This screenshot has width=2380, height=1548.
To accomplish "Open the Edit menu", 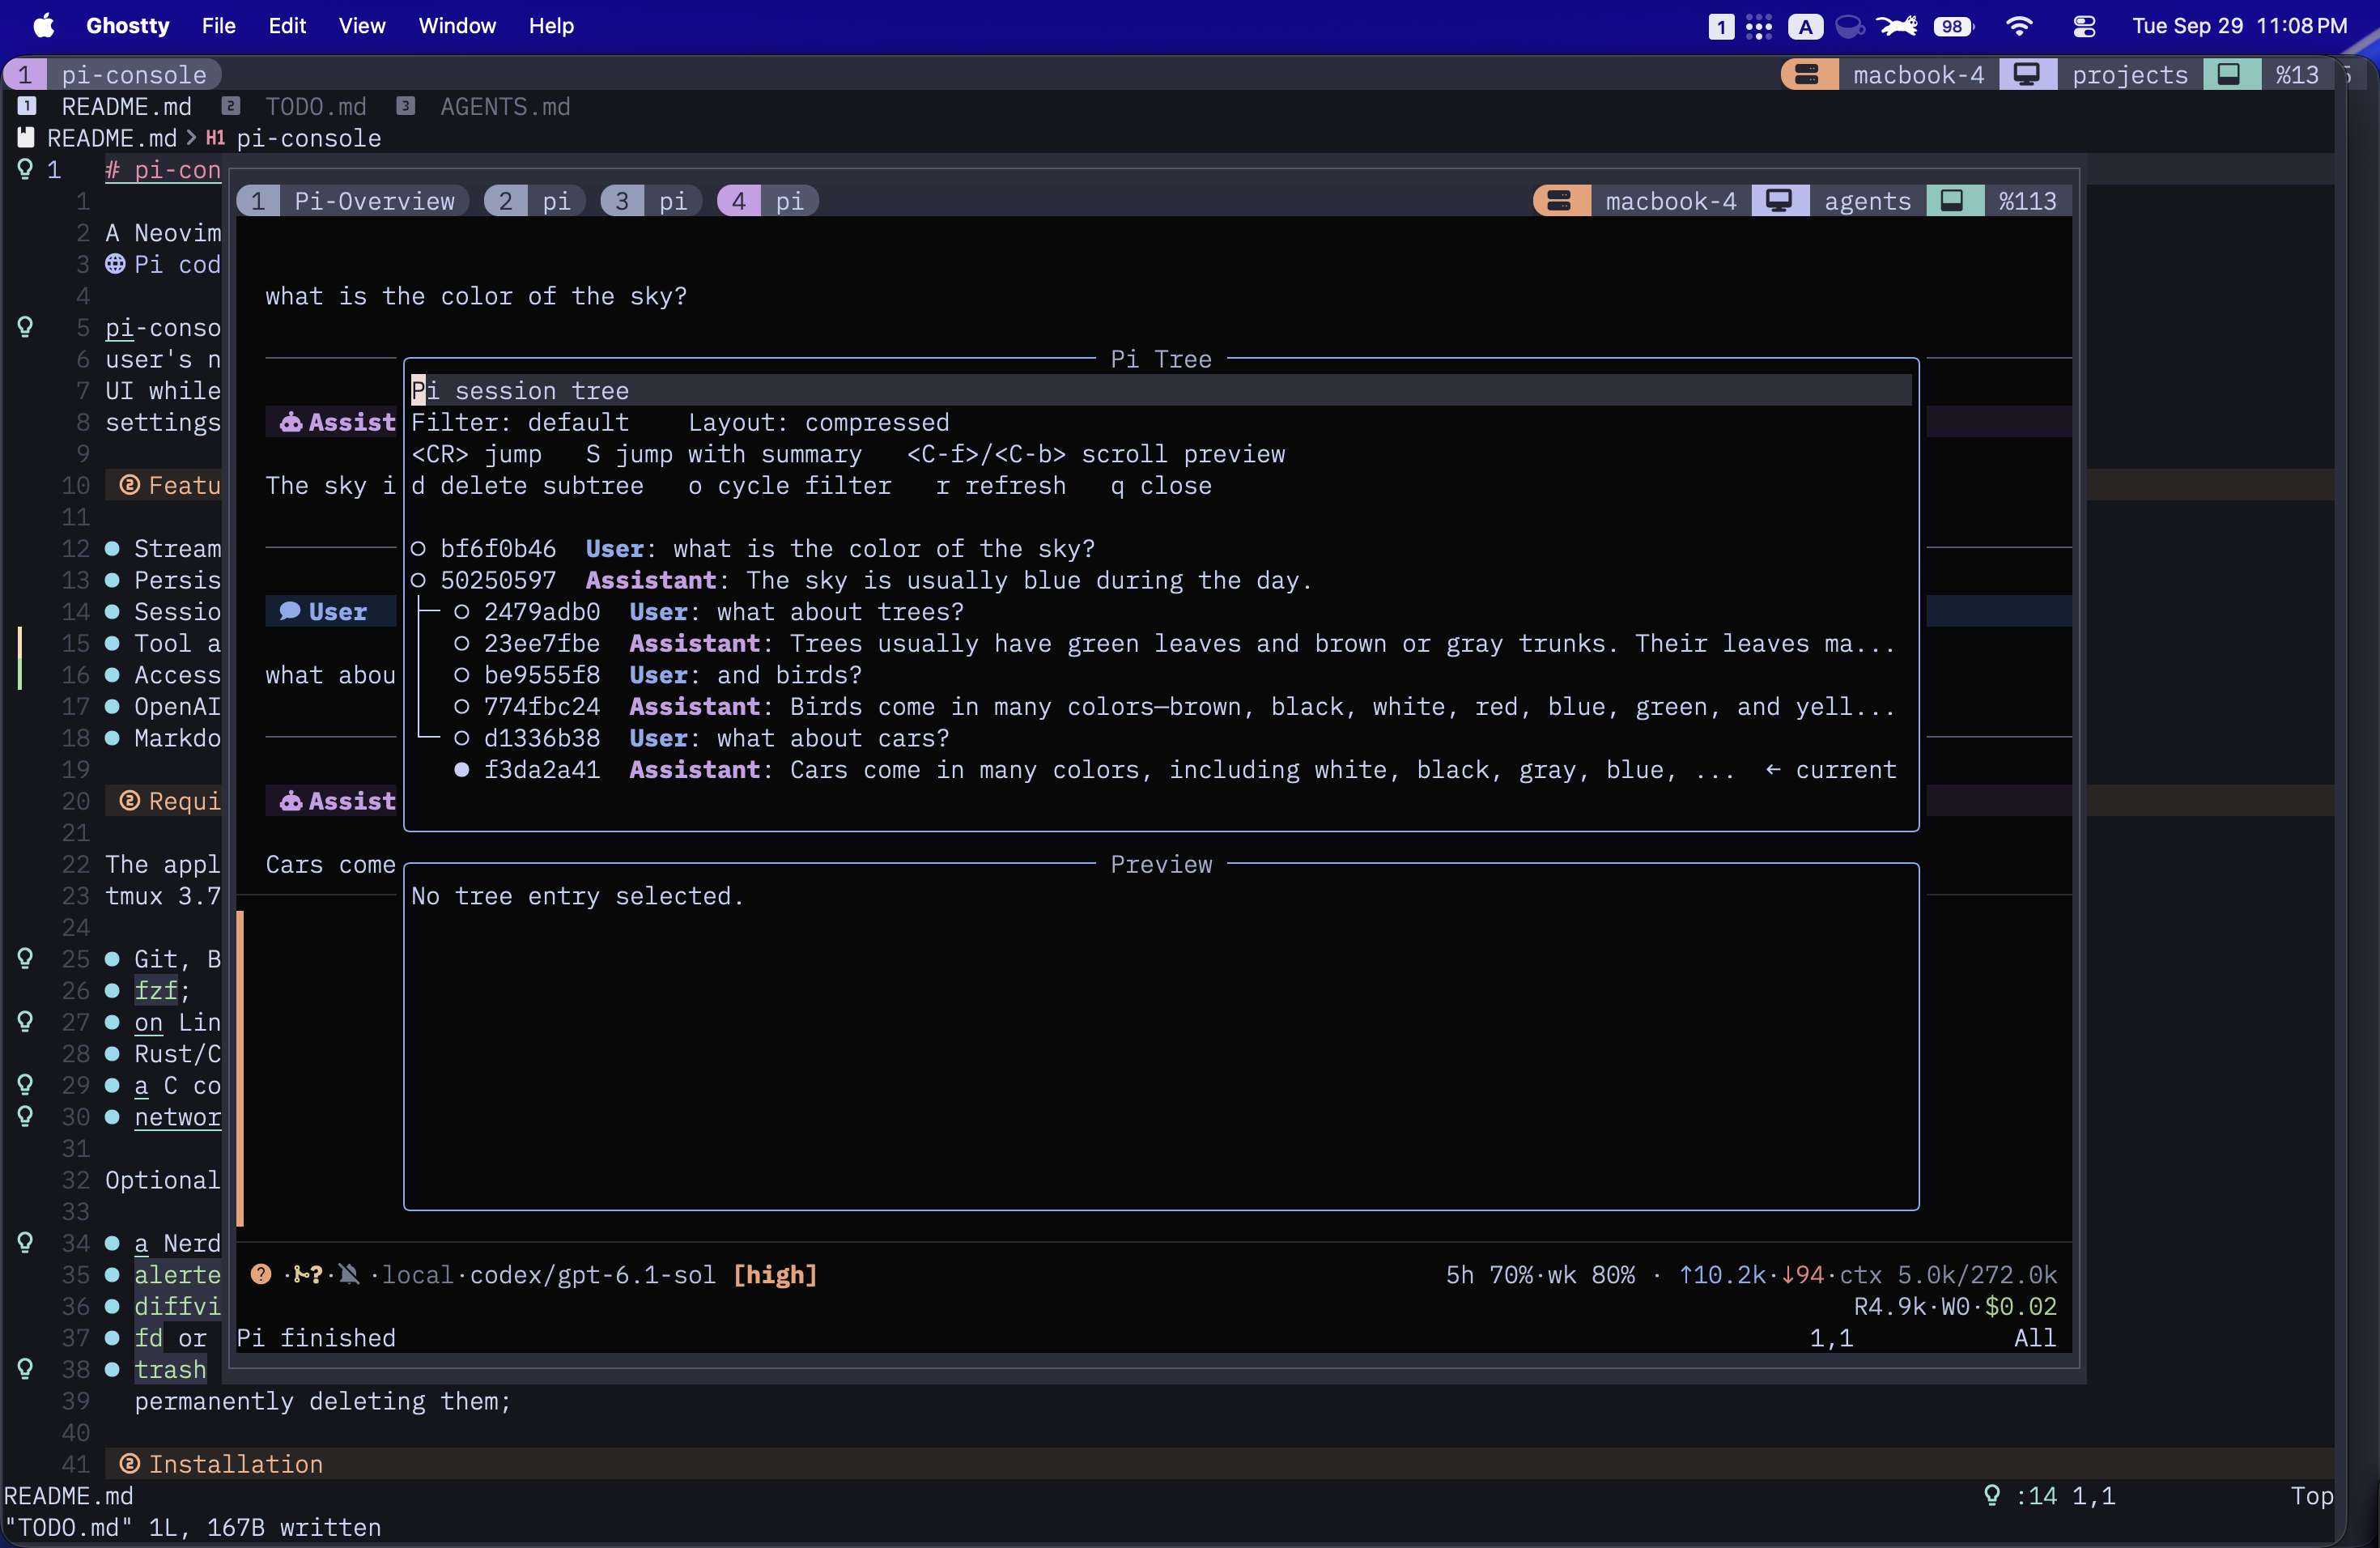I will [287, 26].
